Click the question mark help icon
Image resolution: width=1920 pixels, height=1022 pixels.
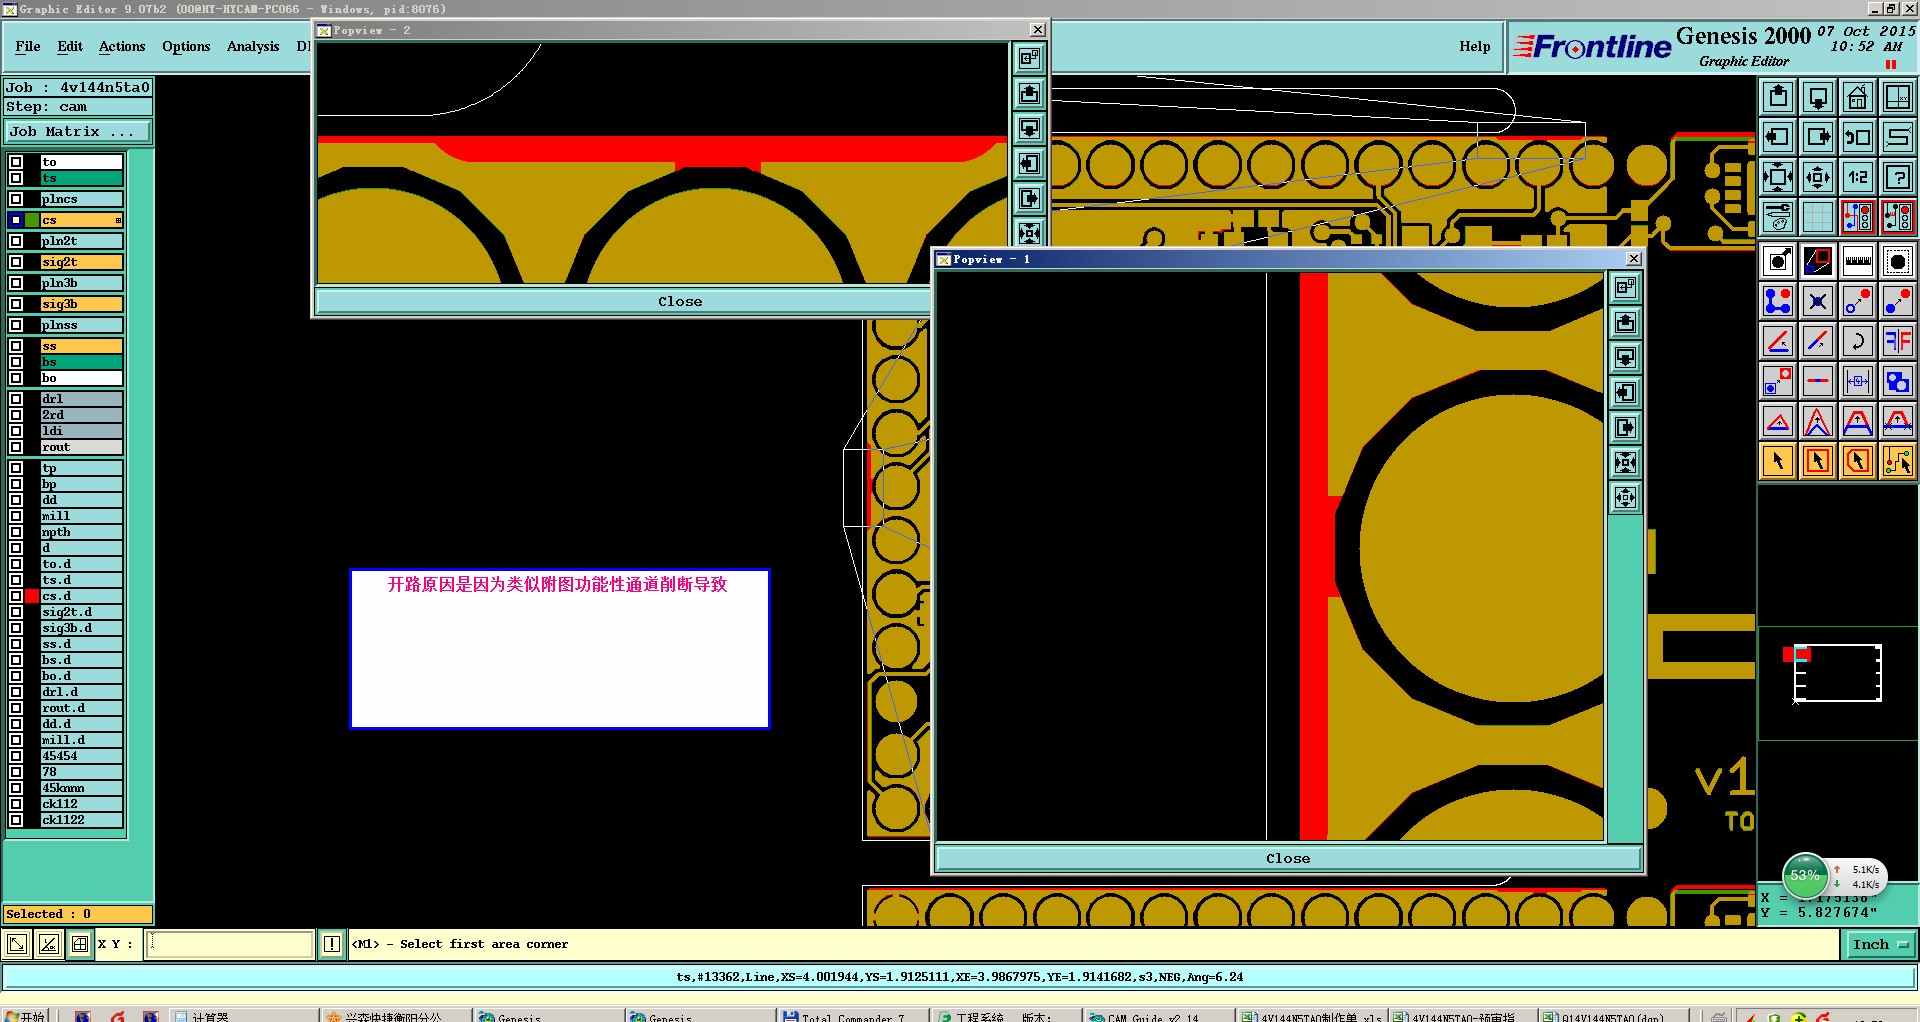1898,177
